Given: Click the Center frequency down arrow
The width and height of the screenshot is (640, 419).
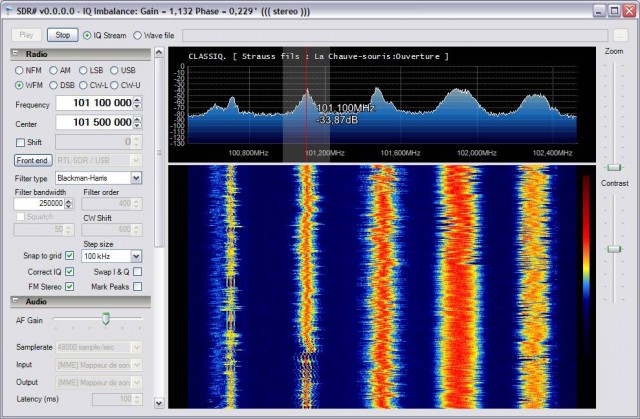Looking at the screenshot, I should [x=137, y=125].
